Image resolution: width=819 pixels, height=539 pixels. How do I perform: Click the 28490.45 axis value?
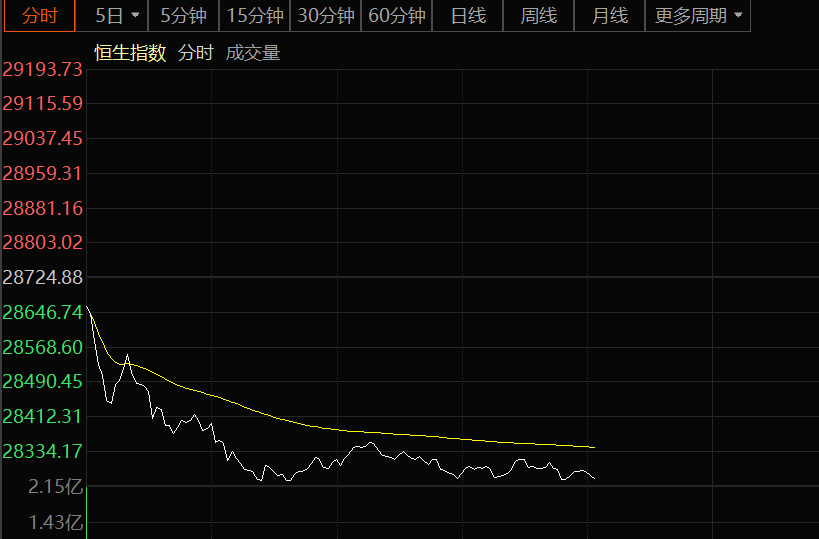(x=42, y=382)
